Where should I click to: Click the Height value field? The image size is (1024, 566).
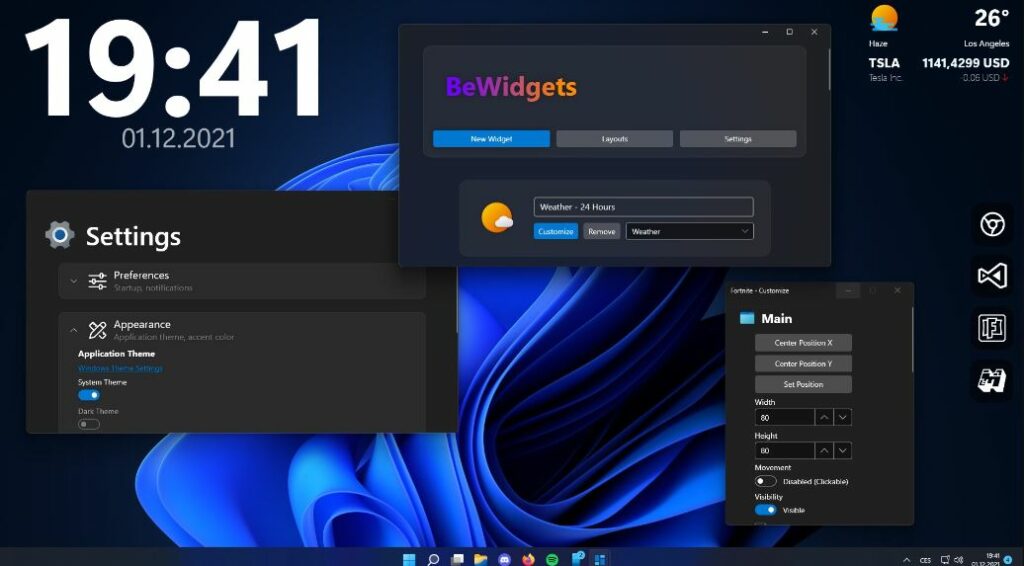pos(784,450)
